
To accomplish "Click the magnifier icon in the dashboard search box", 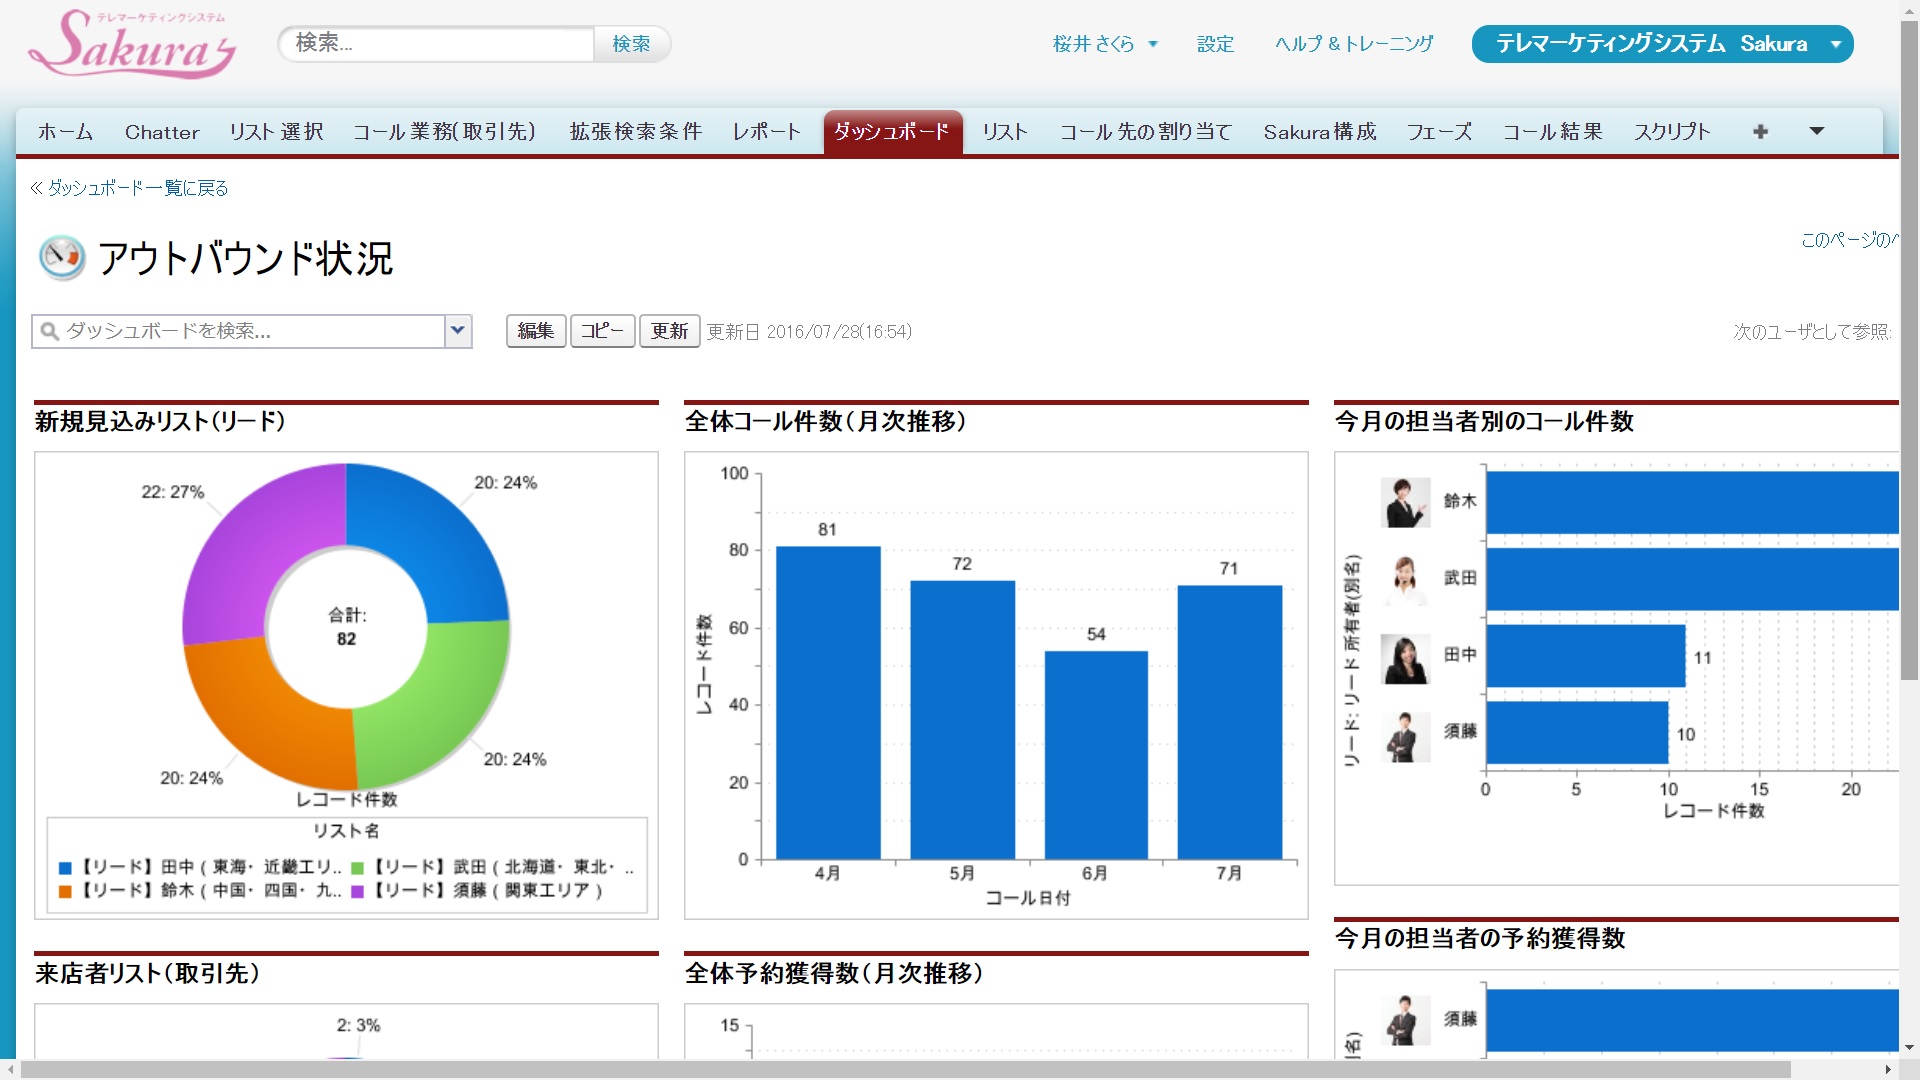I will point(49,331).
